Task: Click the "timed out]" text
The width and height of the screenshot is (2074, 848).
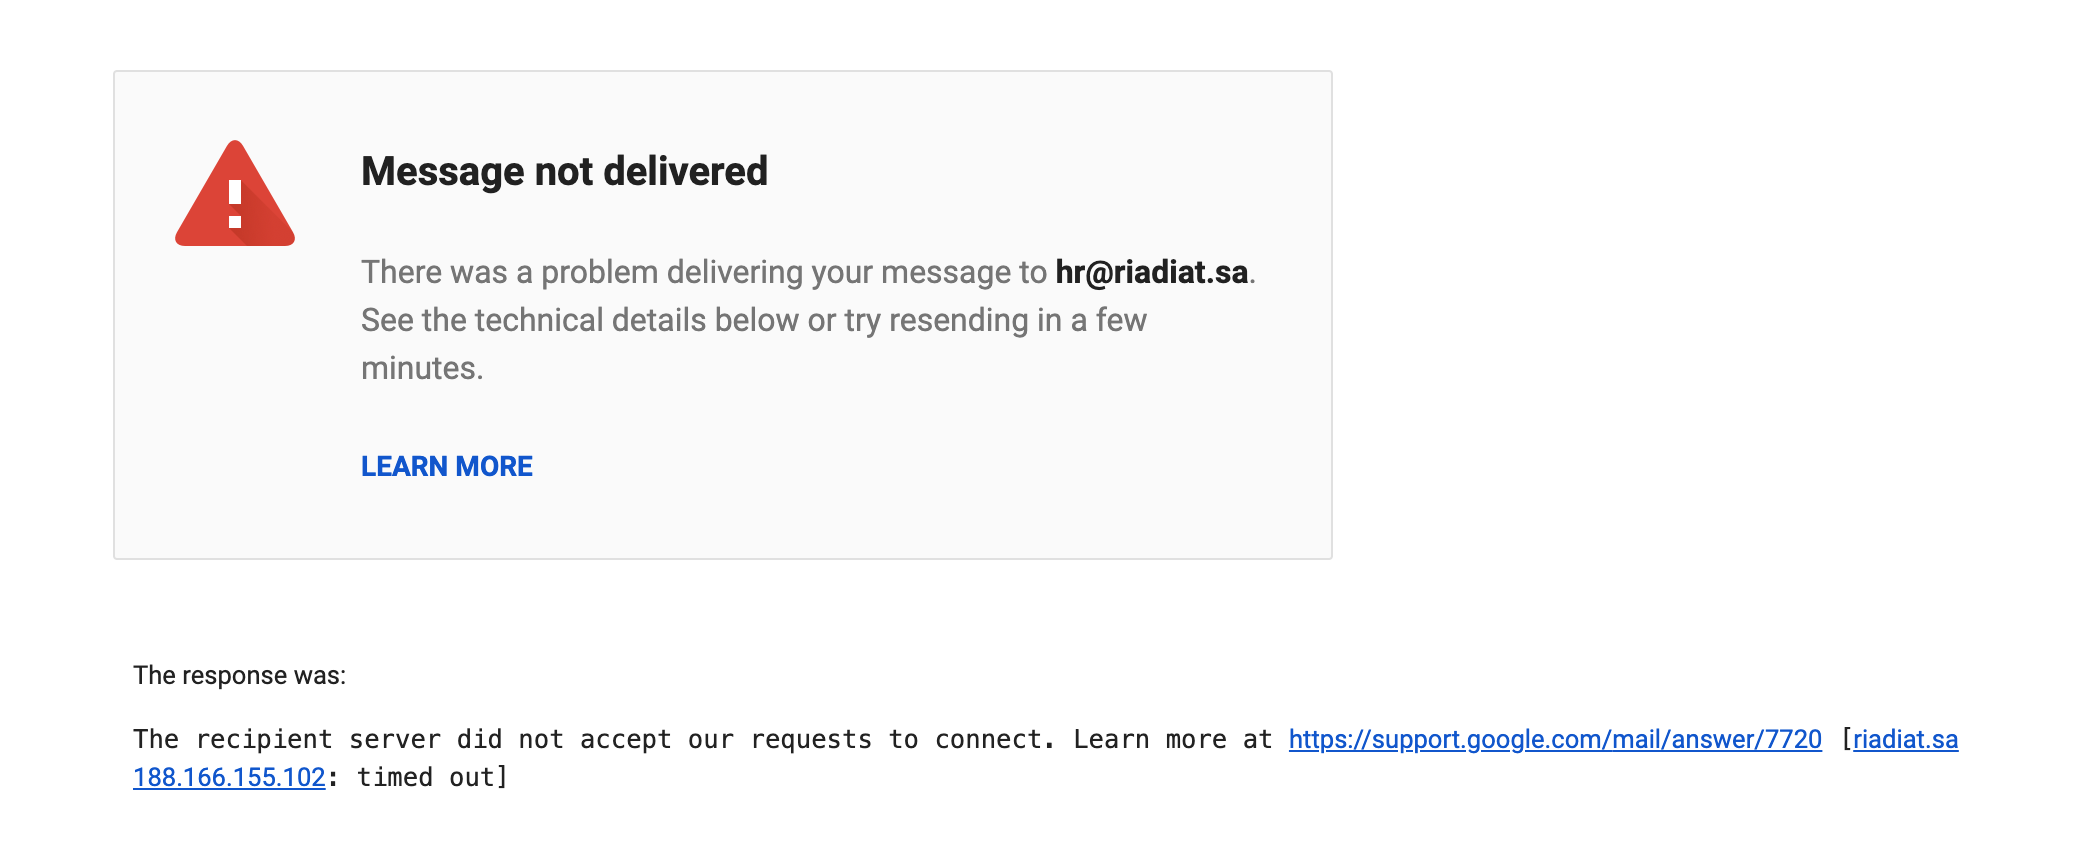Action: [x=432, y=777]
